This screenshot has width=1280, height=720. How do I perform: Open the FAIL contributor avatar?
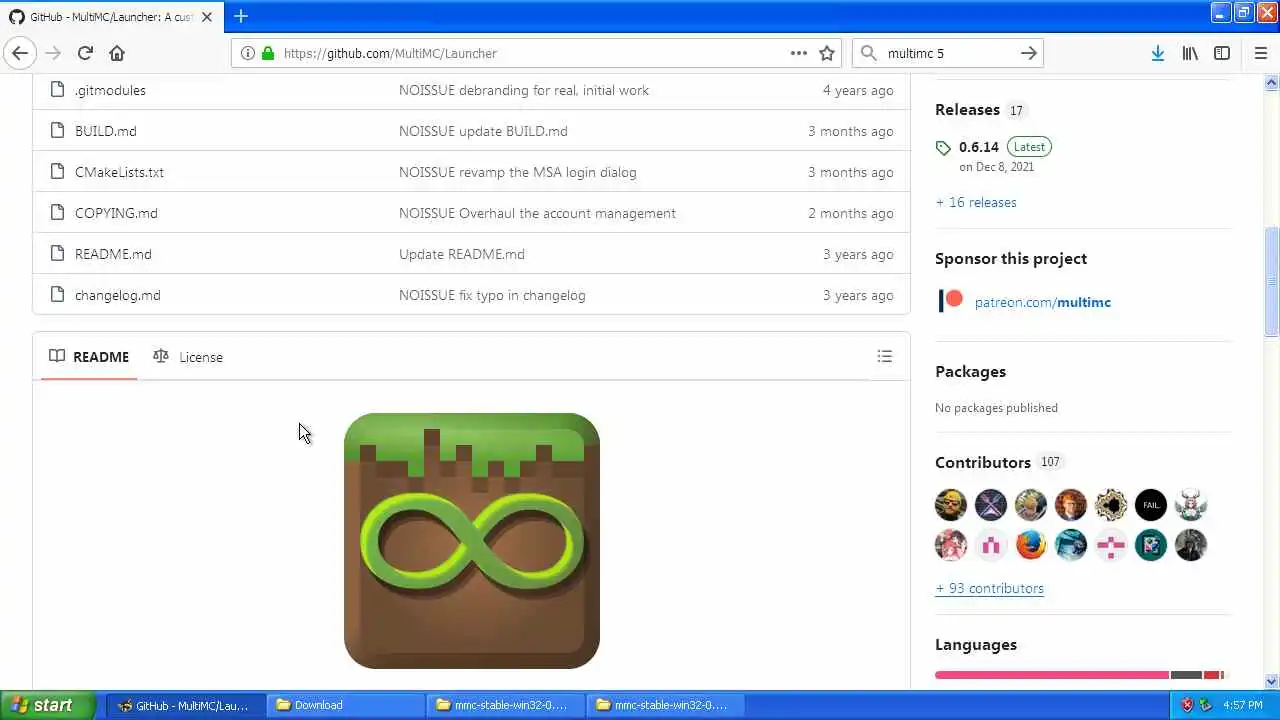(x=1151, y=505)
